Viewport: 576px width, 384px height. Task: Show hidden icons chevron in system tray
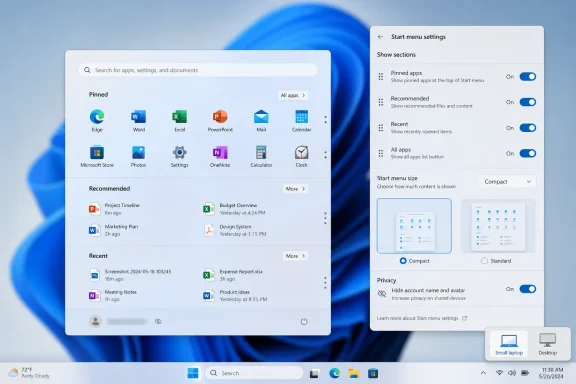point(483,373)
